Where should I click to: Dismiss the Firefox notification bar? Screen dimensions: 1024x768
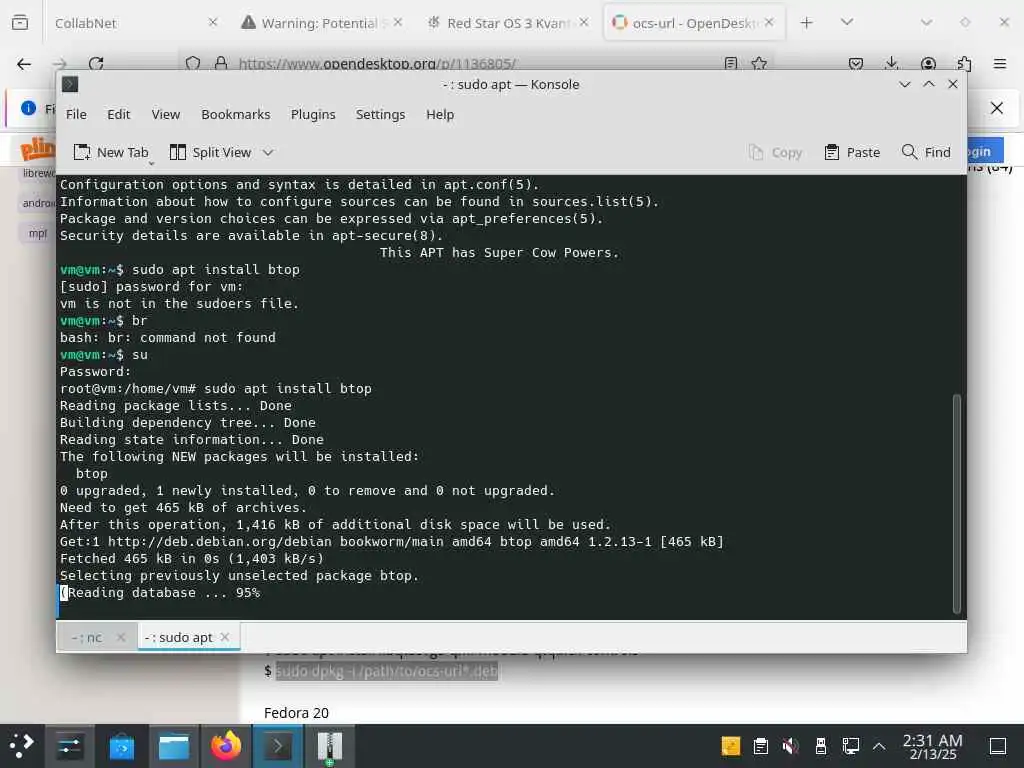(x=997, y=108)
